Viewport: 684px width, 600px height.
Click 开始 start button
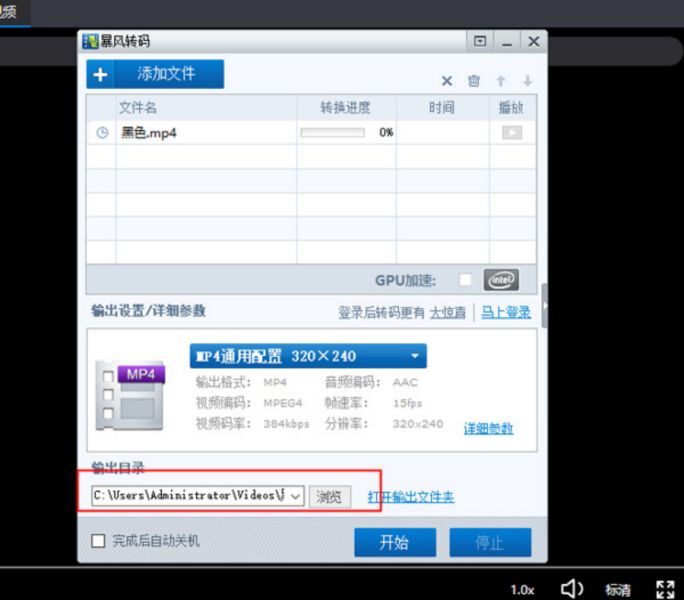(x=395, y=542)
